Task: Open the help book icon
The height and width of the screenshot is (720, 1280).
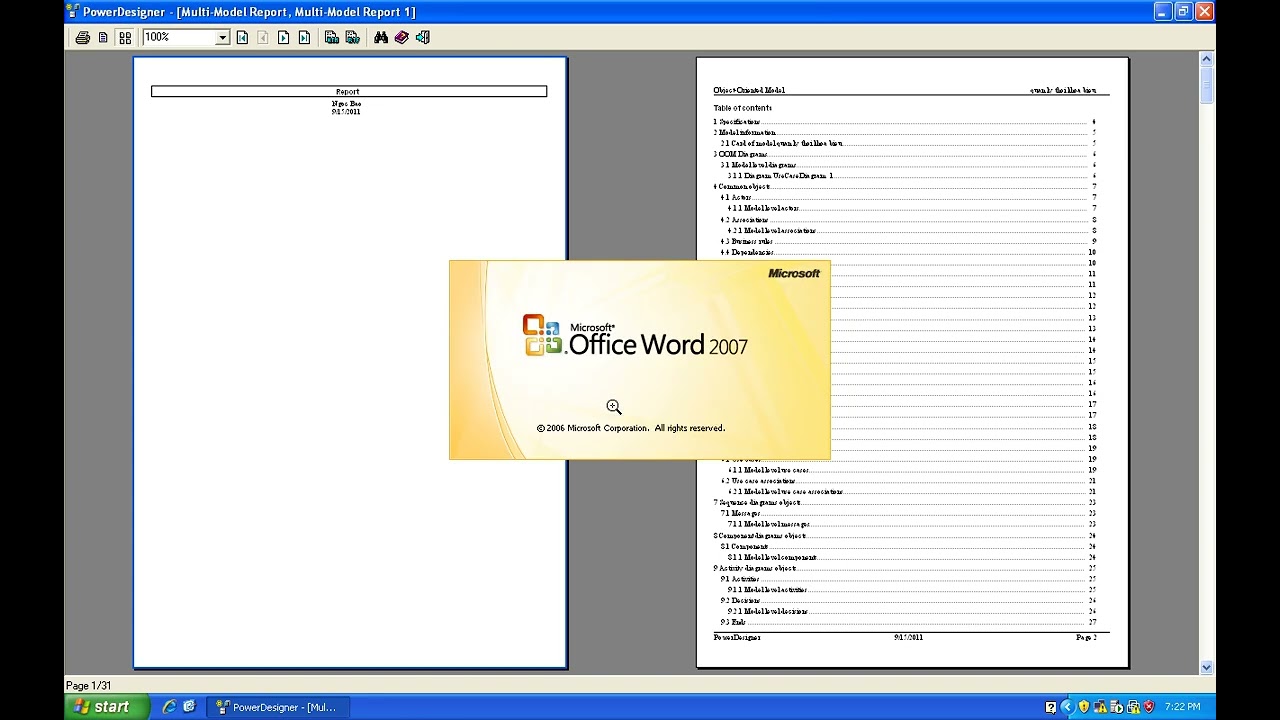Action: 402,38
